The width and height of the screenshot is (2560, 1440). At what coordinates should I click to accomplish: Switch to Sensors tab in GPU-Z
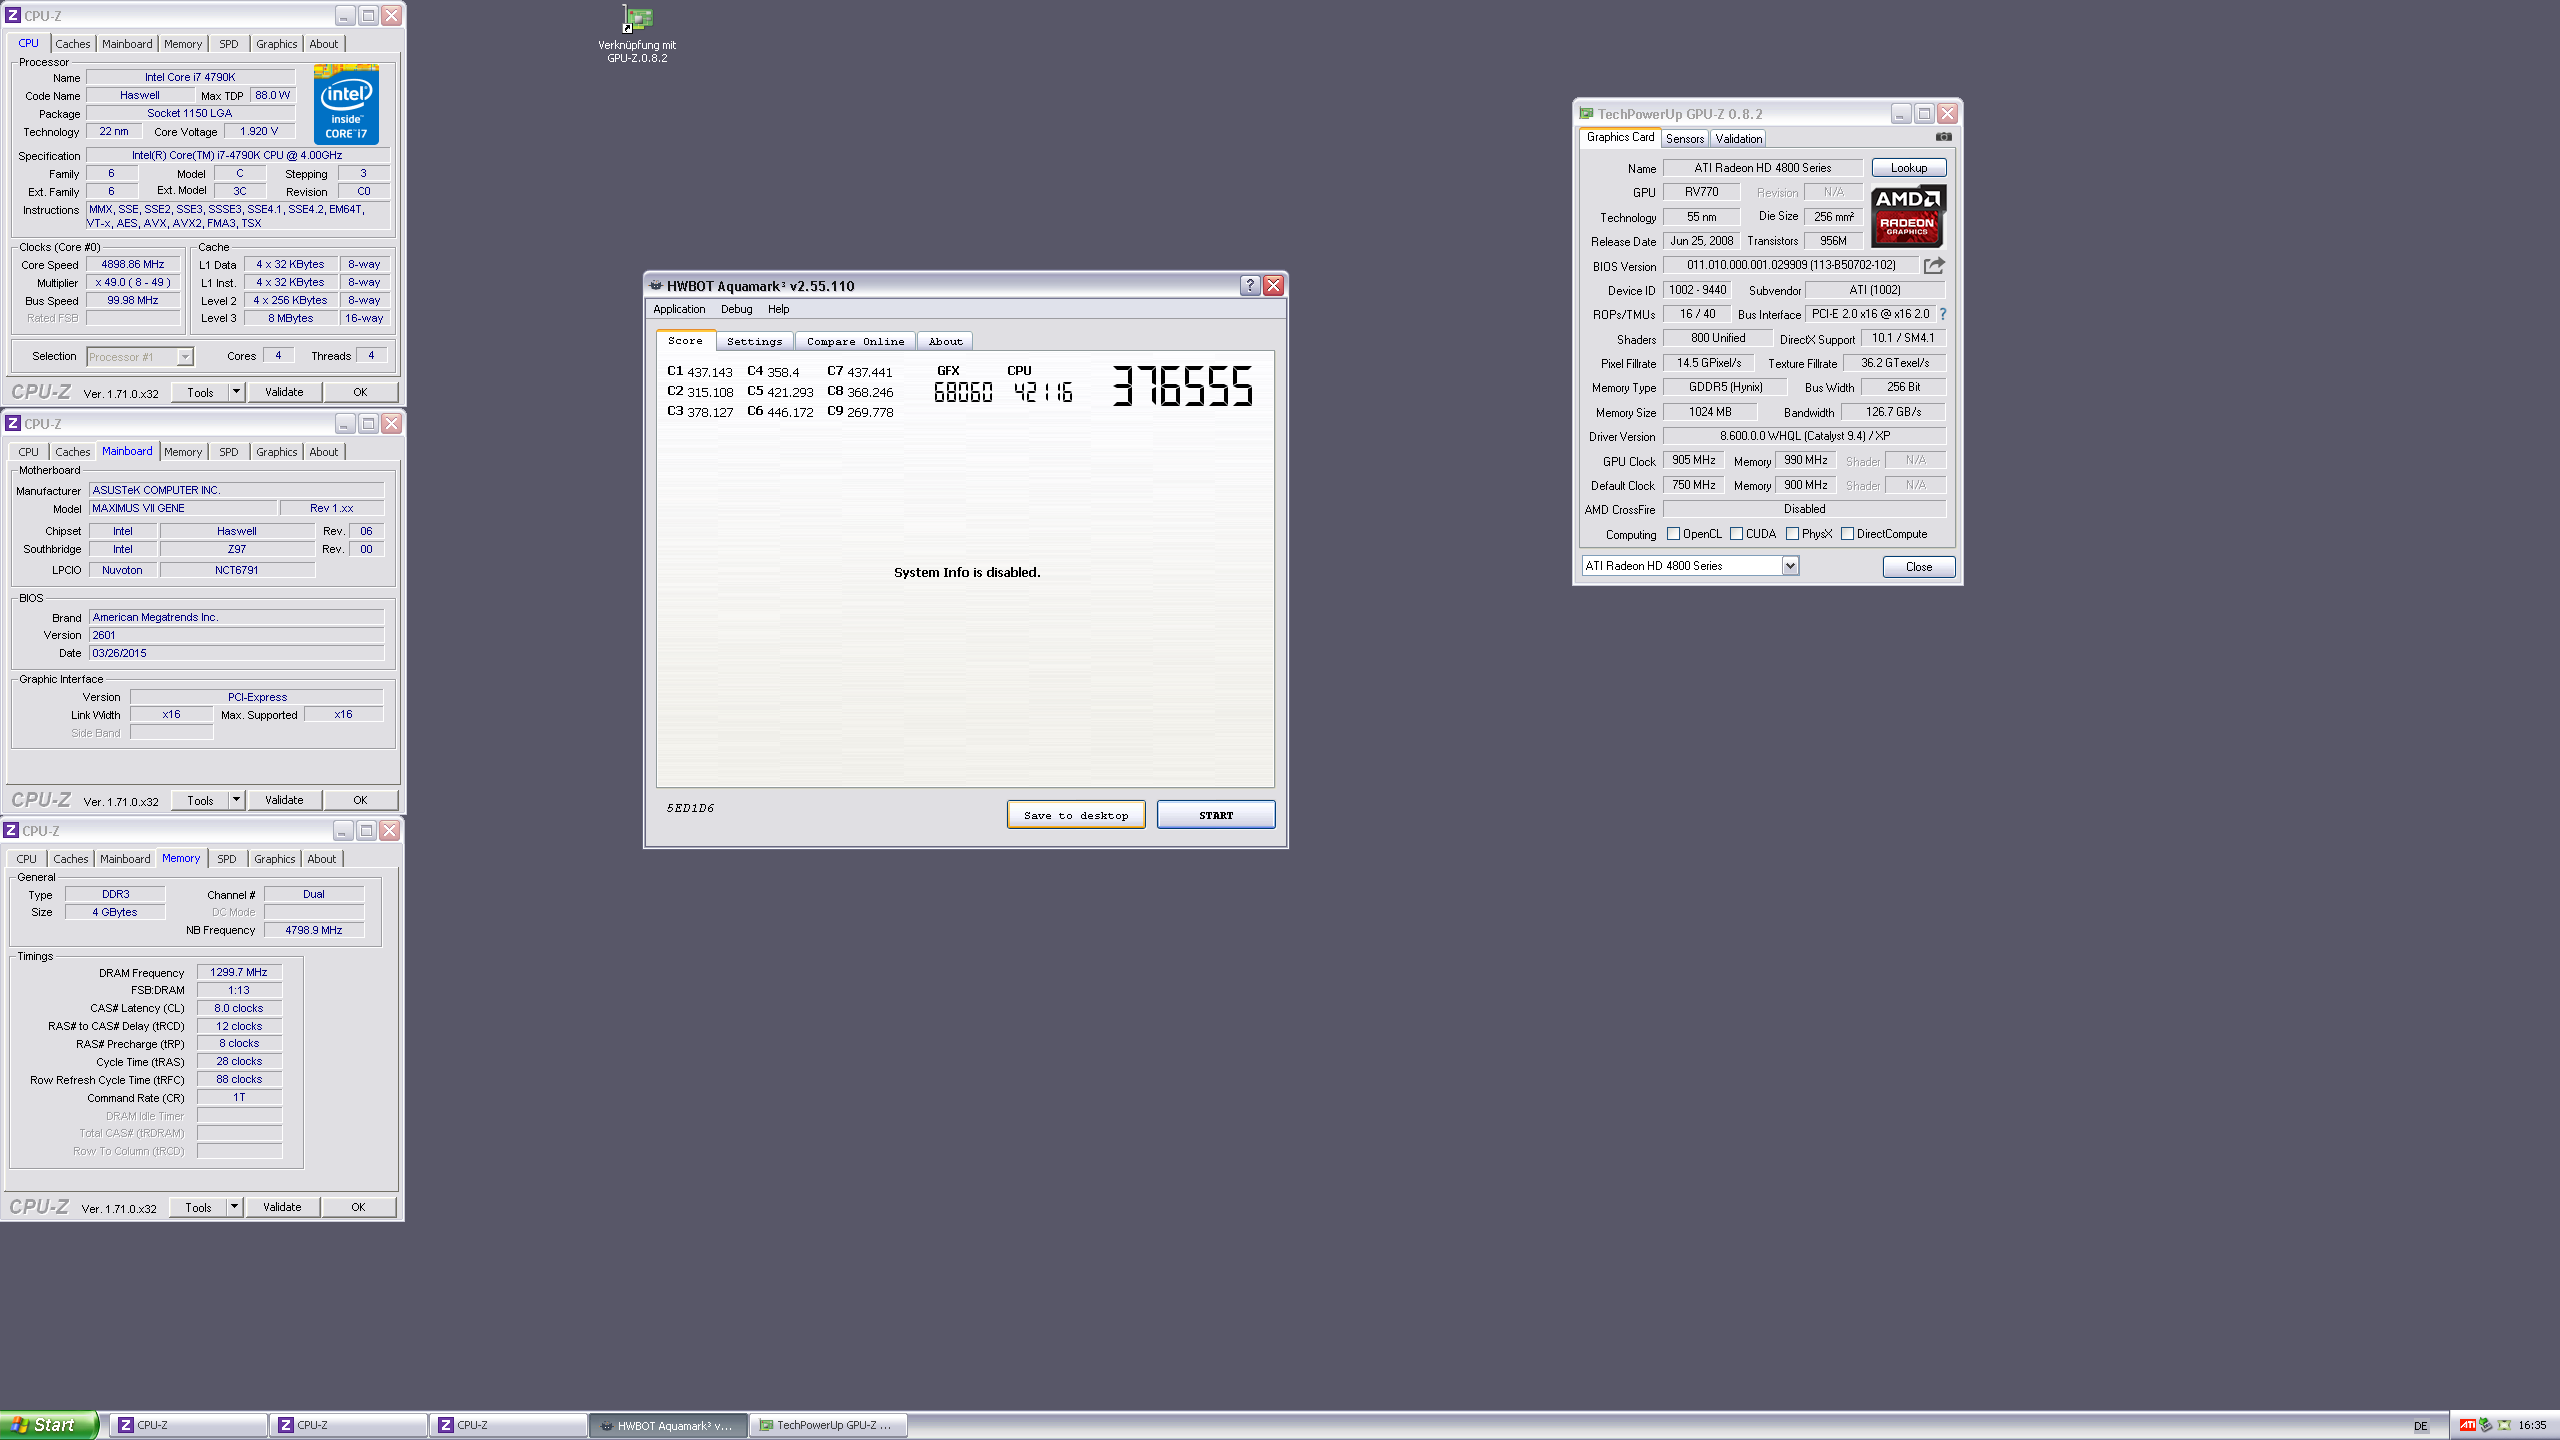click(1685, 139)
